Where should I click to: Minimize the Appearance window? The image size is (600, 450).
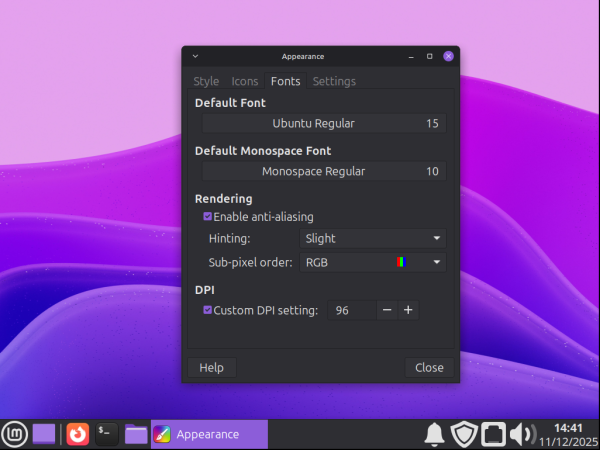tap(411, 57)
